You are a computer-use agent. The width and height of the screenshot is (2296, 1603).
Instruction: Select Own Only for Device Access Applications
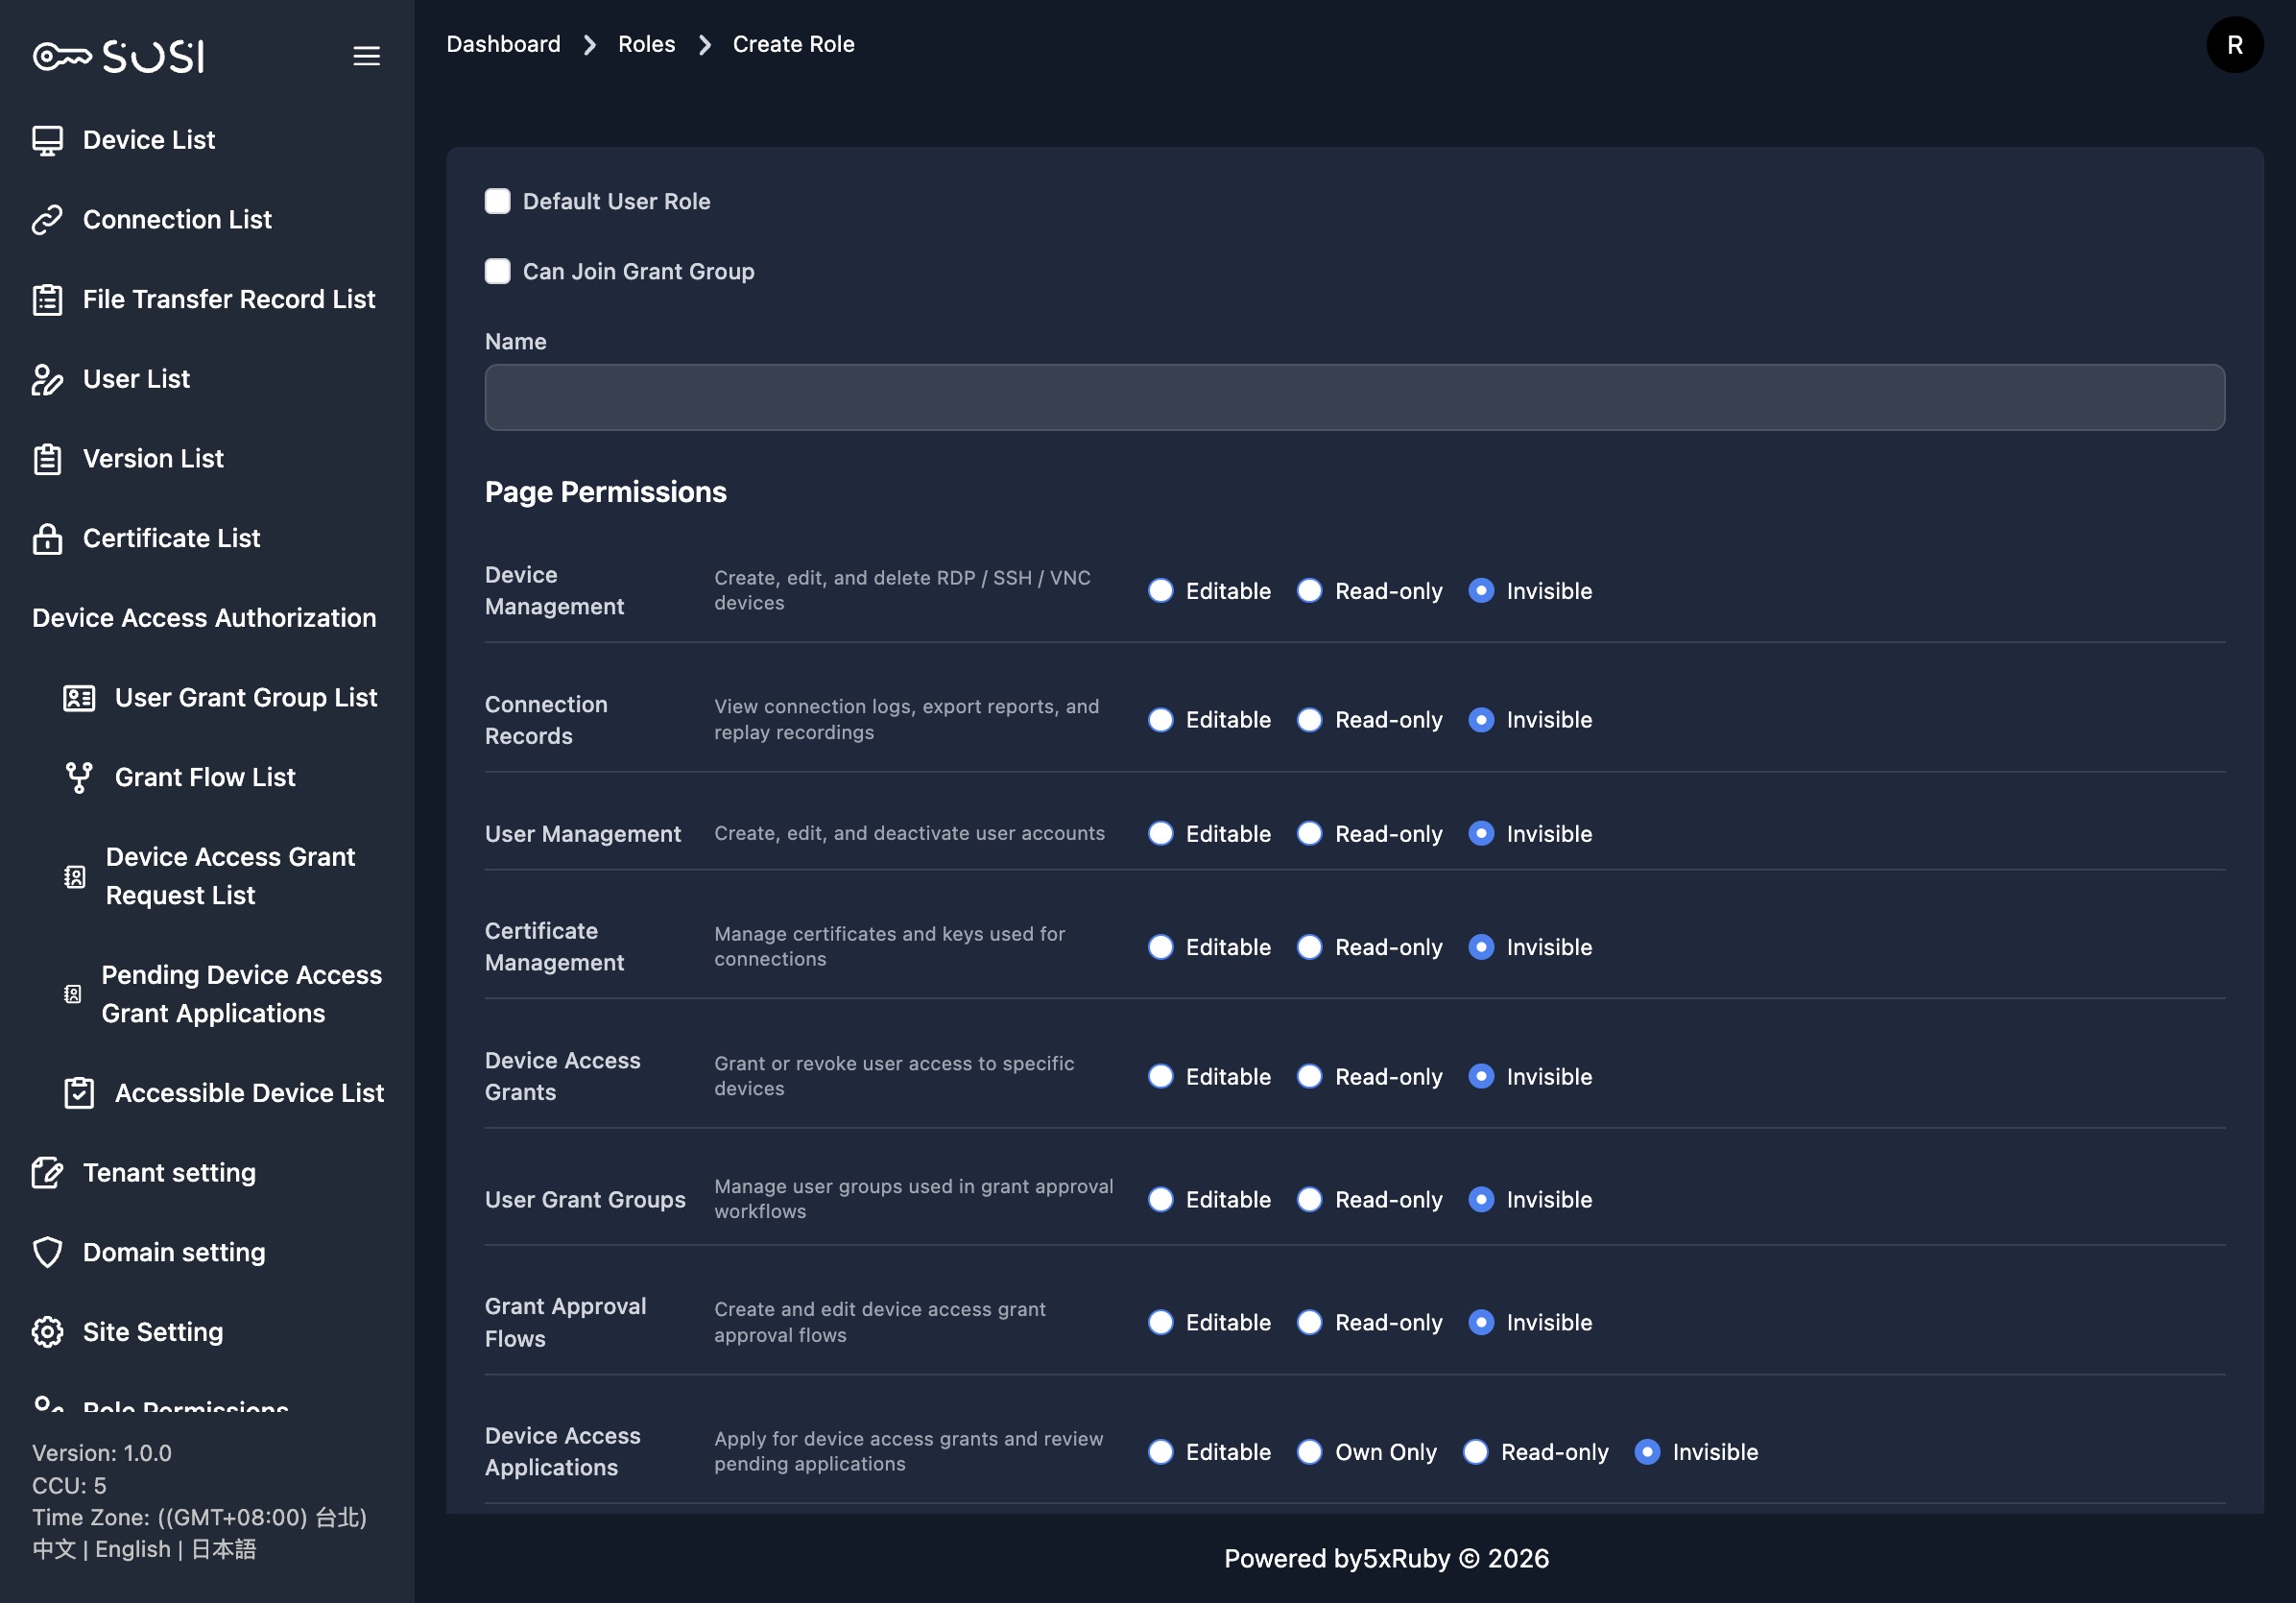coord(1309,1452)
